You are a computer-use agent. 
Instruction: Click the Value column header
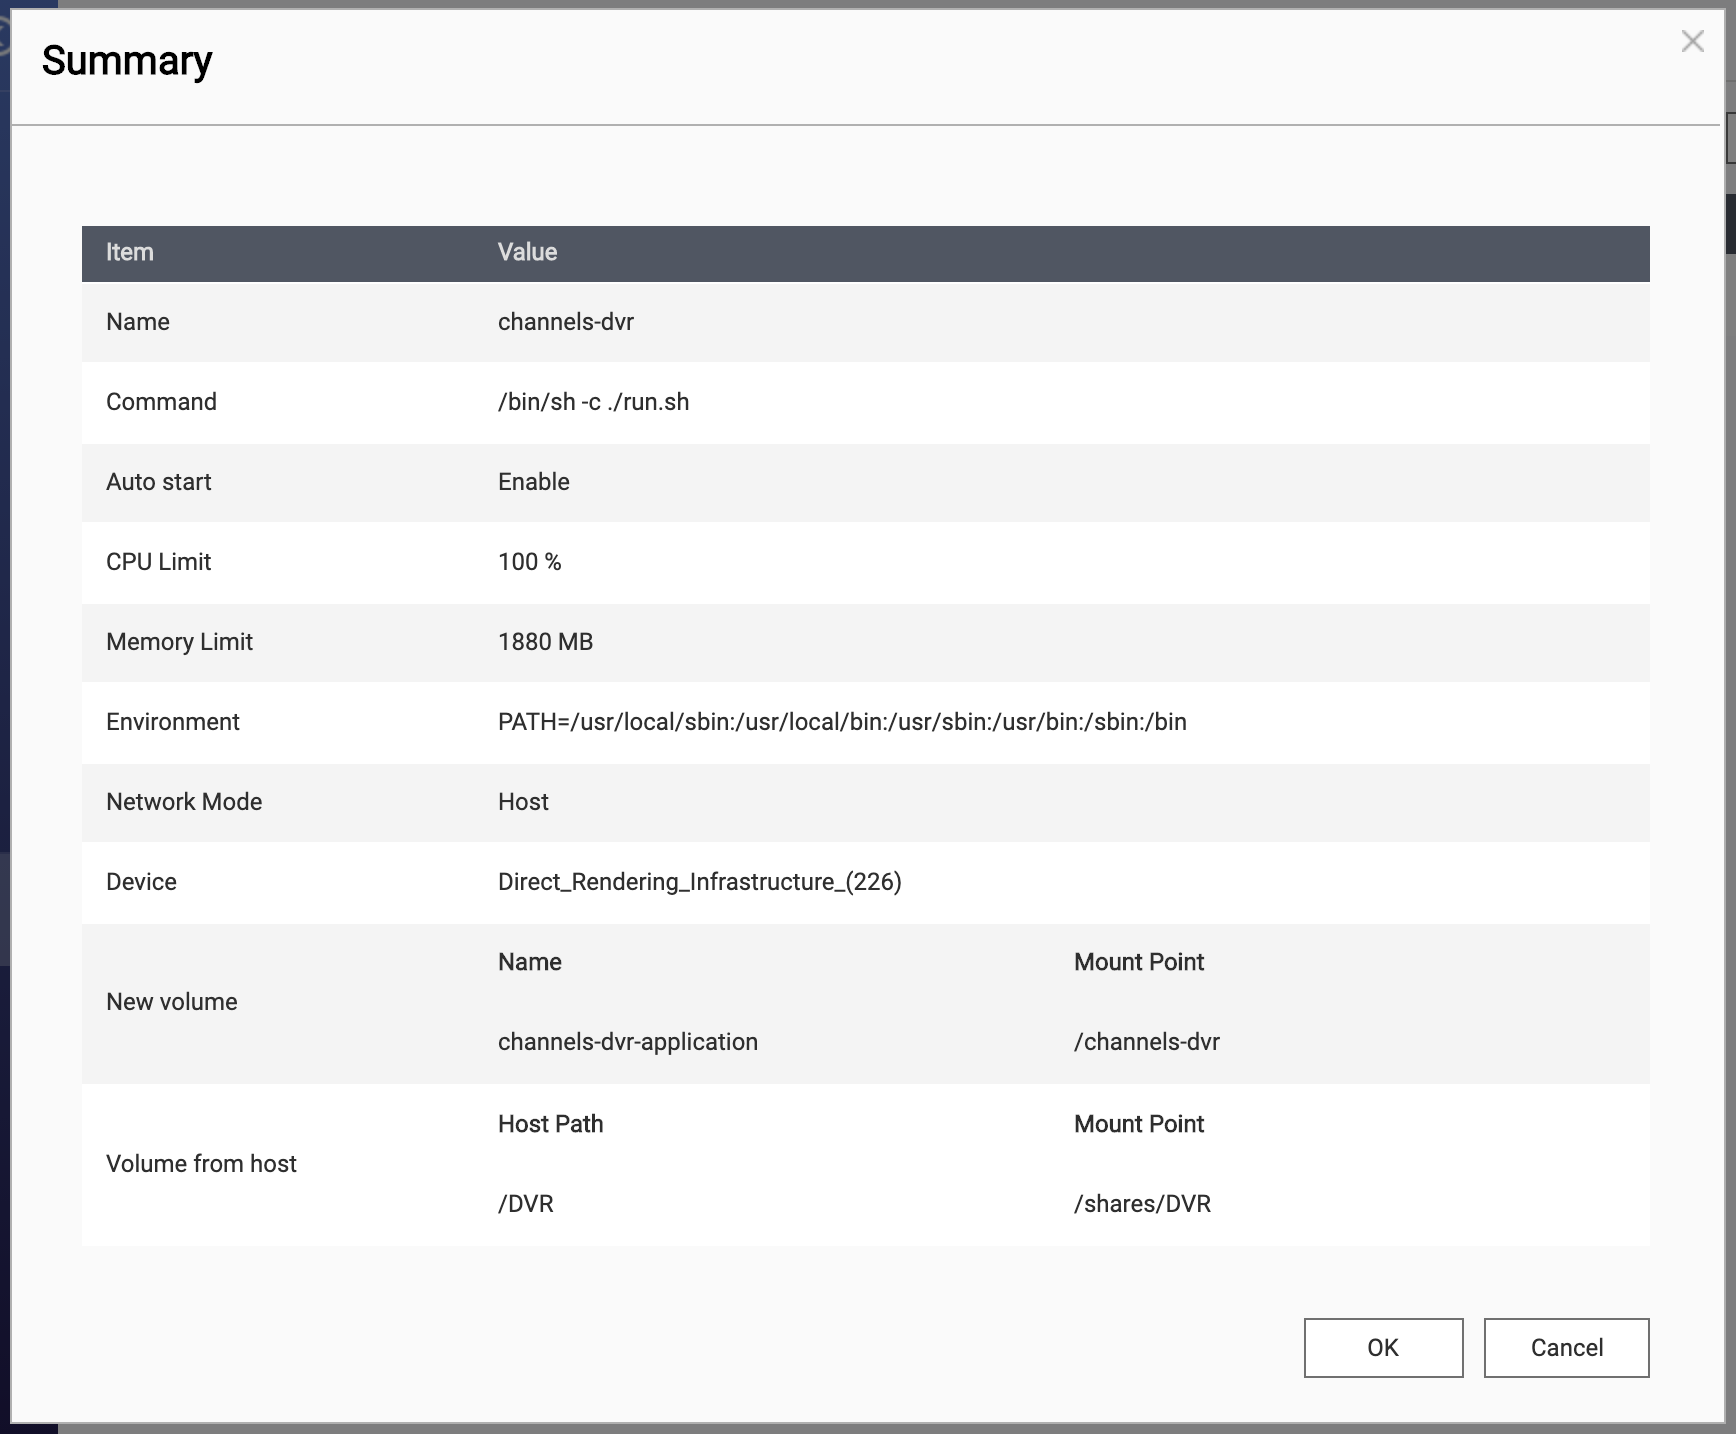(x=527, y=252)
